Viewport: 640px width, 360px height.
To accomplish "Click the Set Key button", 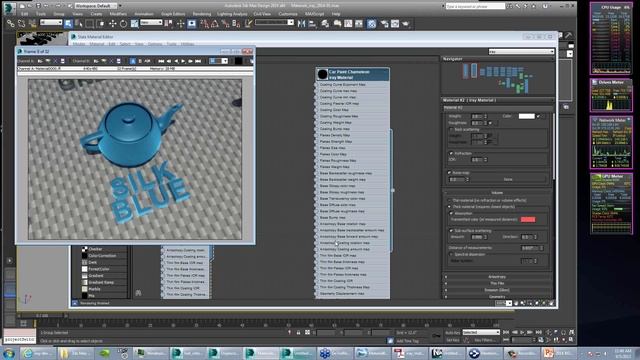I will 453,340.
